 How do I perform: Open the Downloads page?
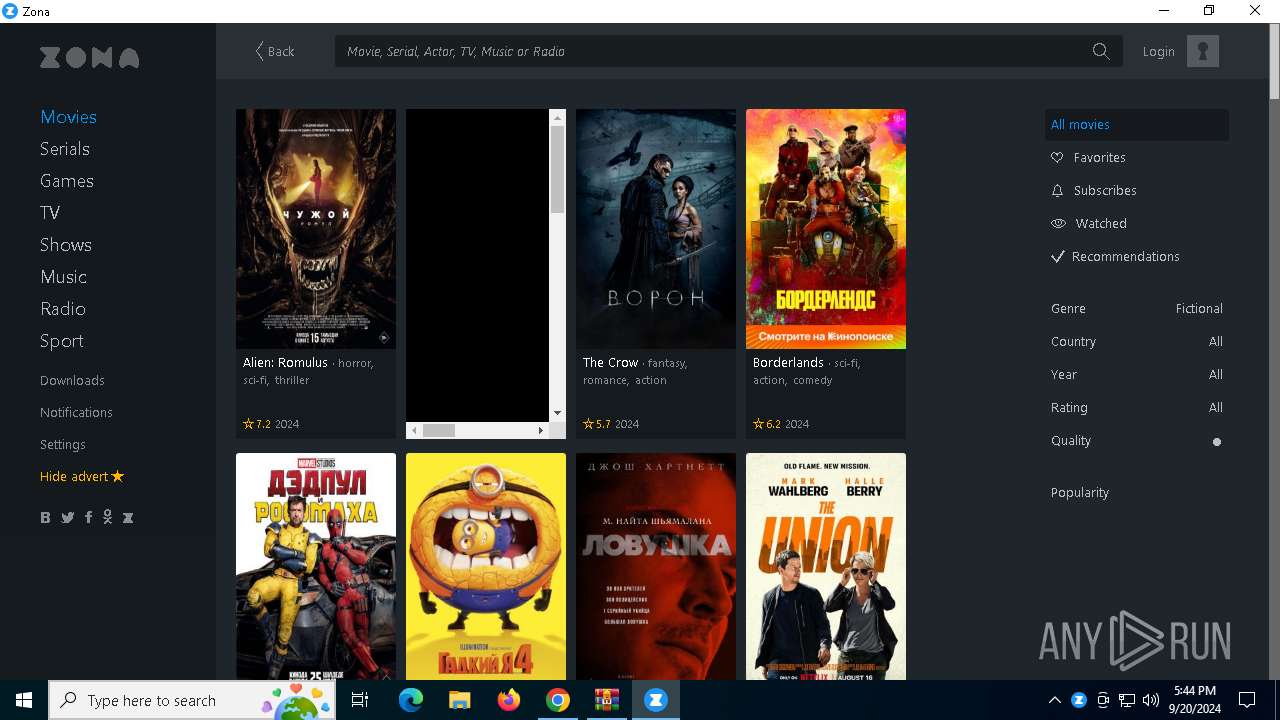72,380
